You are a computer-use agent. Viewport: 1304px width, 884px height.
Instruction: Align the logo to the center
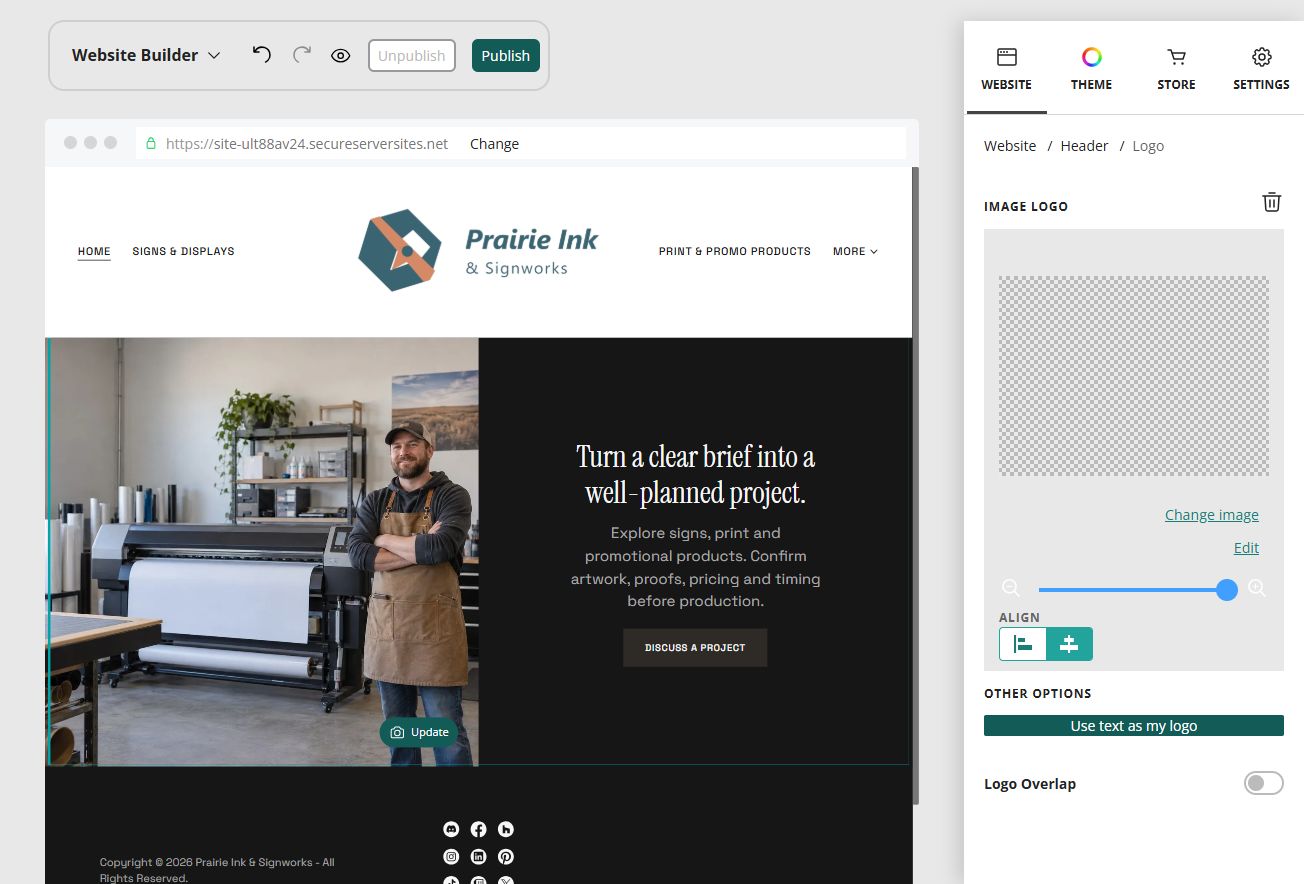1069,644
